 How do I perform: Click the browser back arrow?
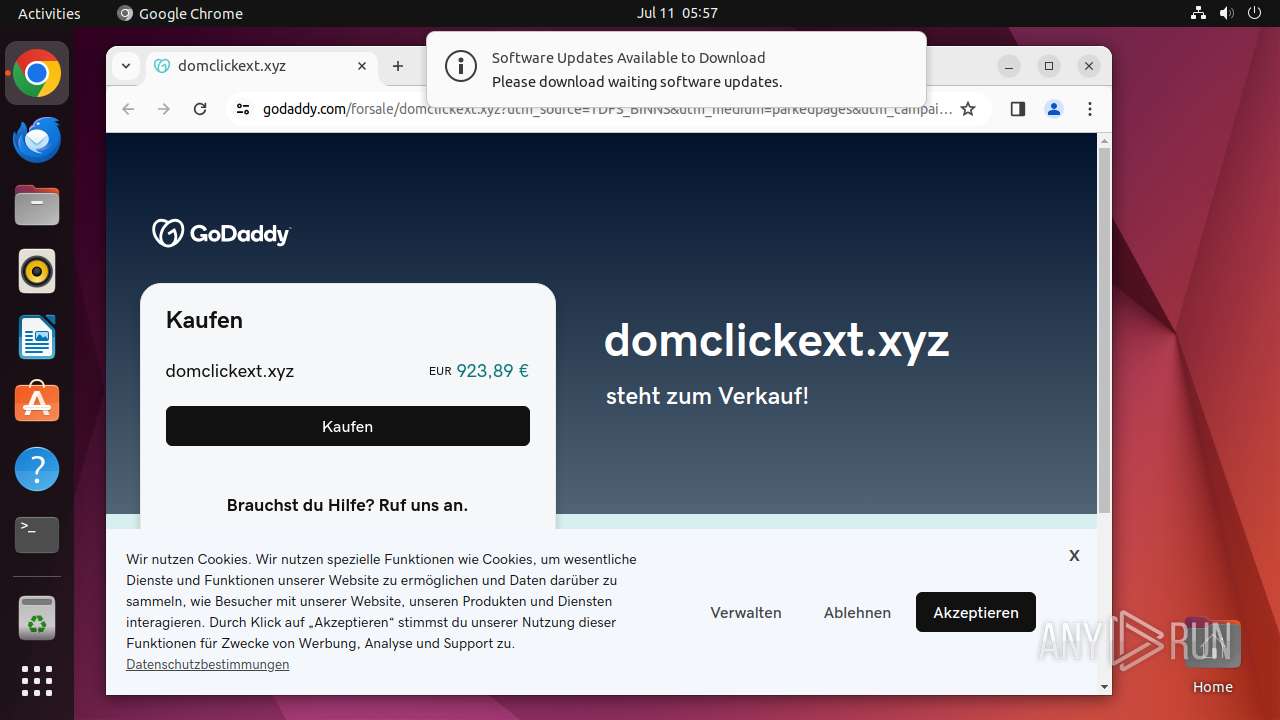pos(128,109)
